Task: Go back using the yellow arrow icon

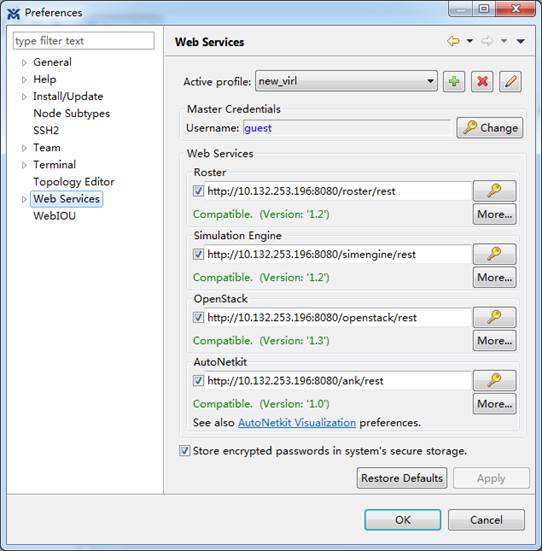Action: click(453, 41)
